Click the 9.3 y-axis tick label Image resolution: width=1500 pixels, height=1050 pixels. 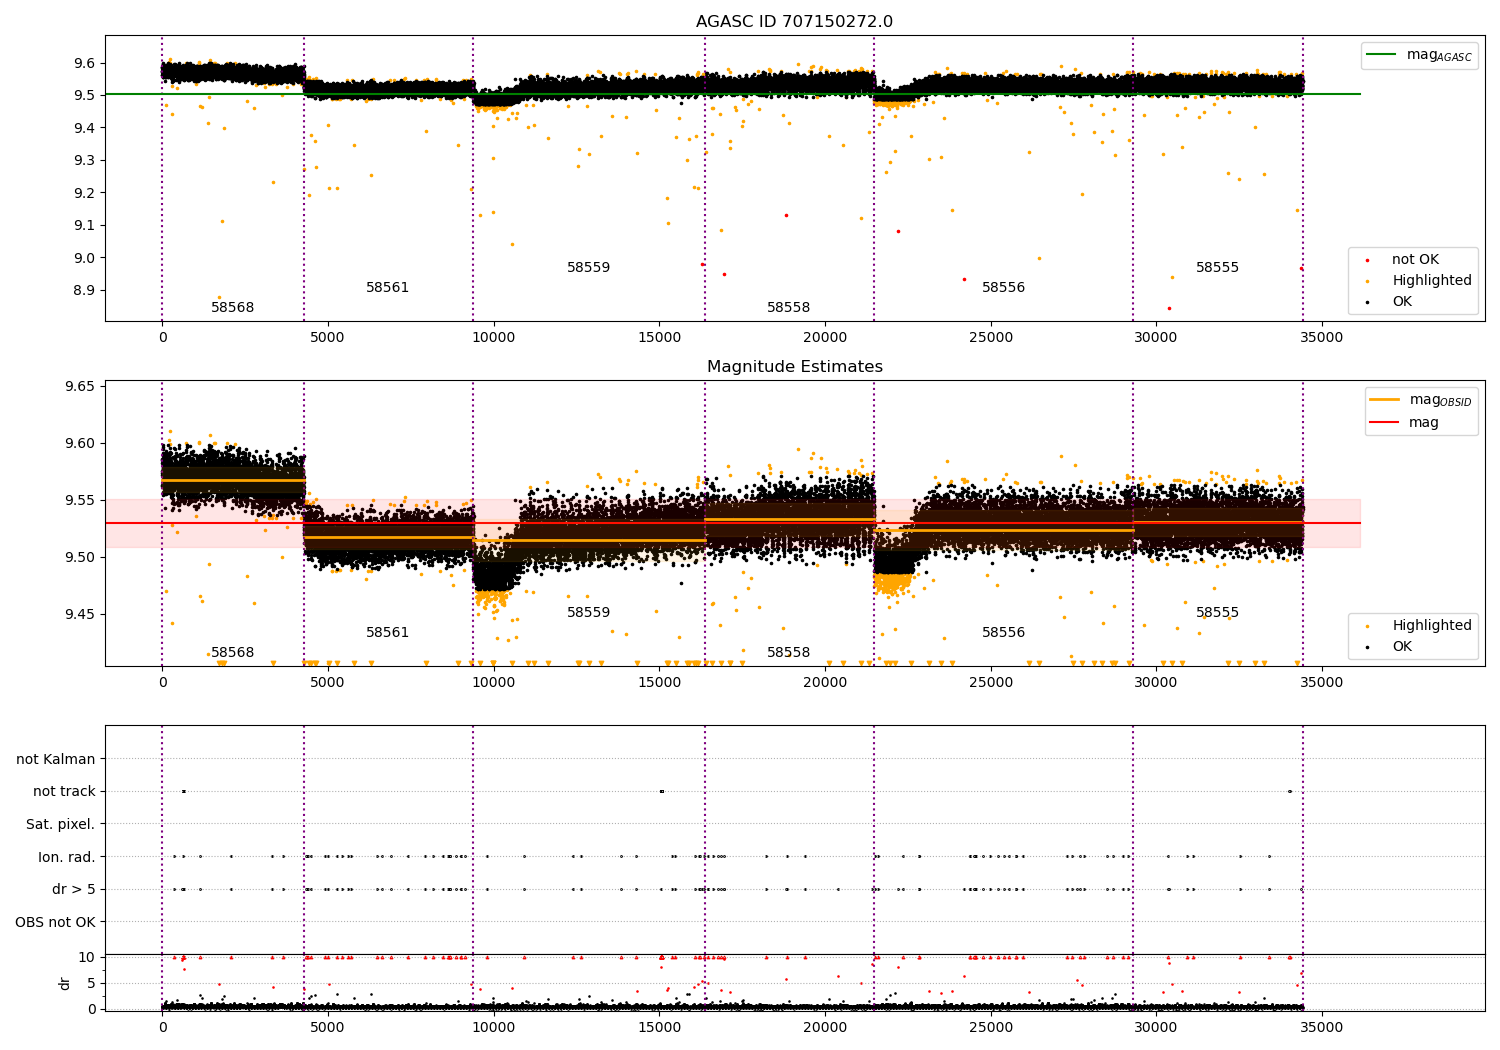[84, 161]
